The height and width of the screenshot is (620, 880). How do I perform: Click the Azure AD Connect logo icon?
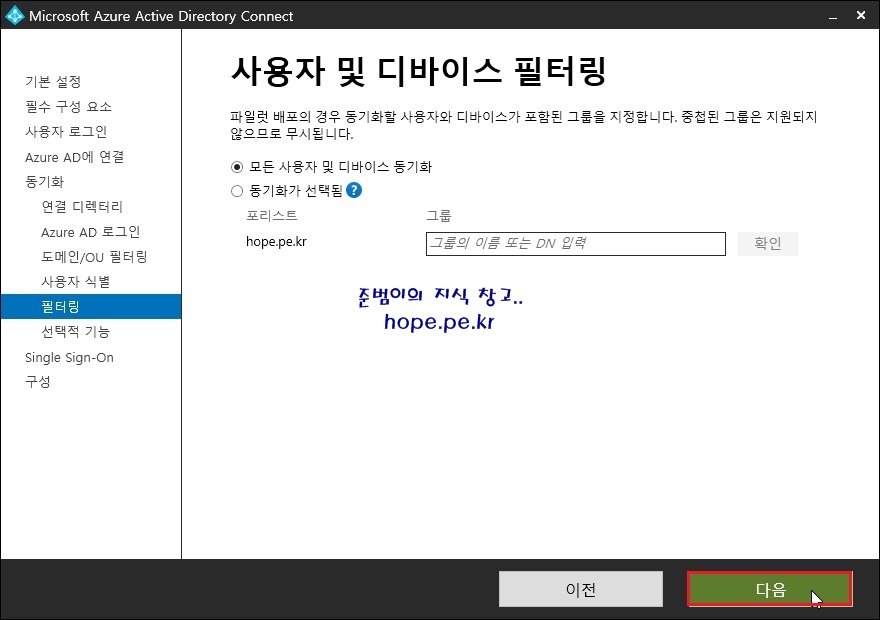click(14, 15)
